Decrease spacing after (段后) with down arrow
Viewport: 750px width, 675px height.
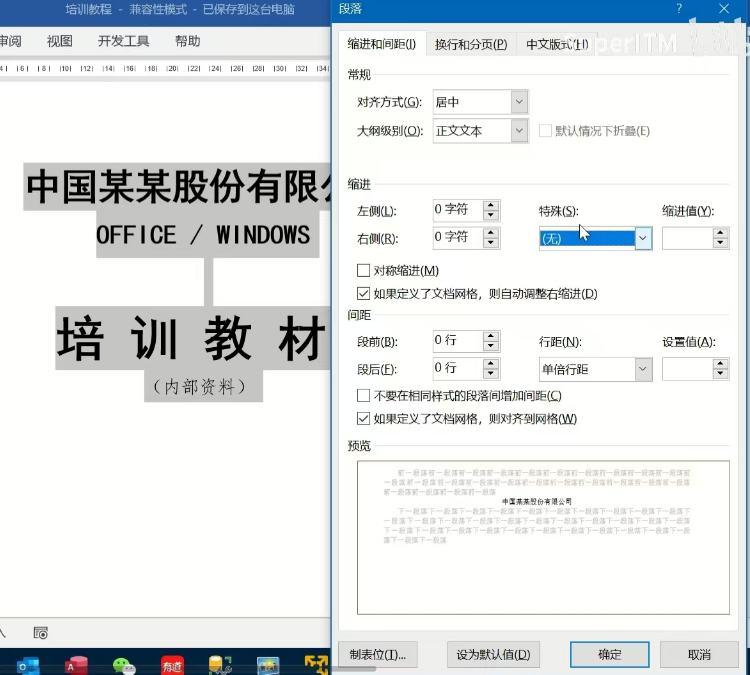[491, 374]
